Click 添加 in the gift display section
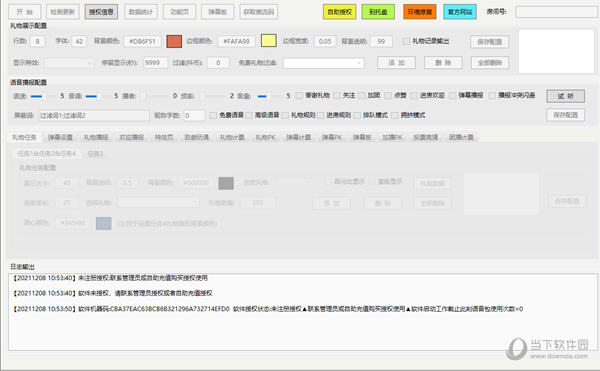 396,62
